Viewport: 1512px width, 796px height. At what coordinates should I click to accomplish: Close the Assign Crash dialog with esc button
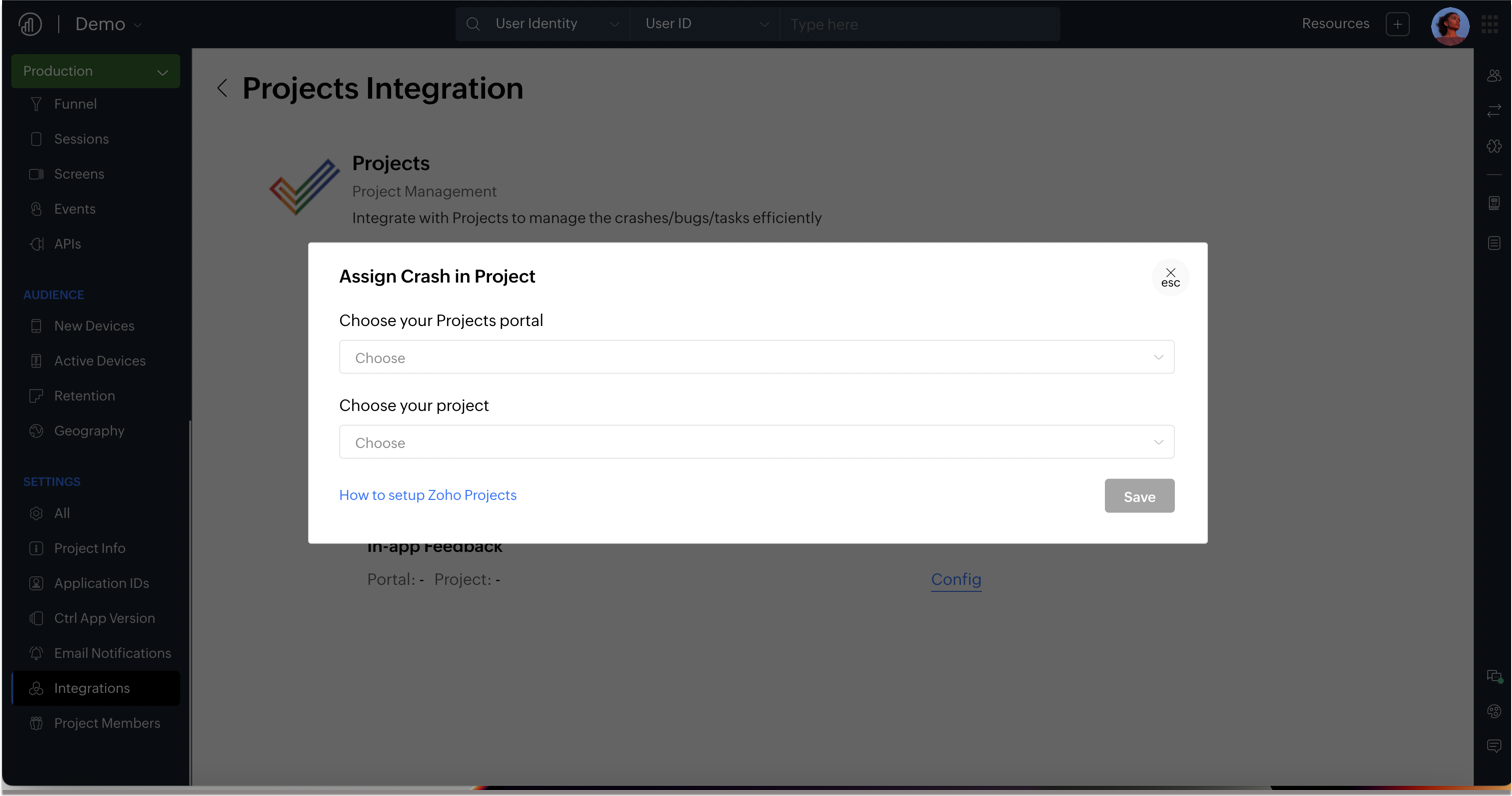(x=1170, y=278)
